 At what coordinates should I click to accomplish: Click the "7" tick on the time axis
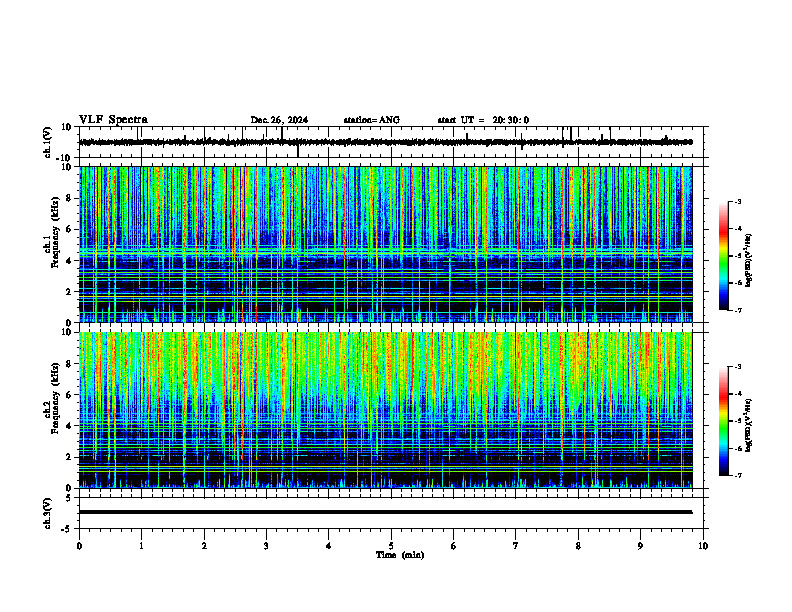[x=516, y=546]
